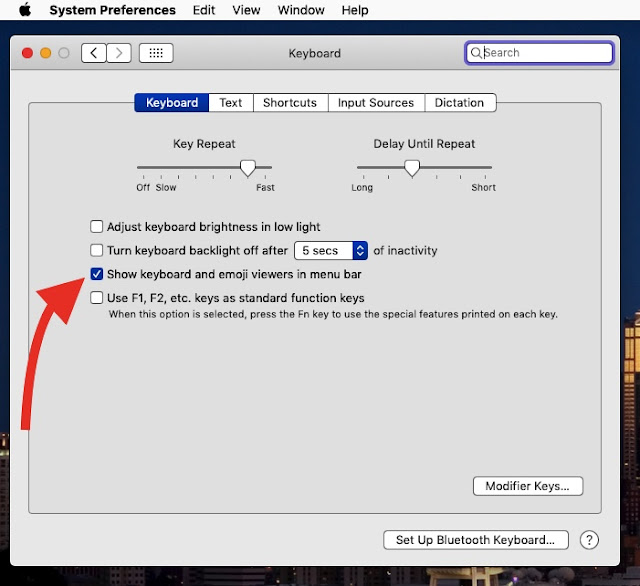Screen dimensions: 640x586
Task: Click the Modifier Keys... button
Action: (x=528, y=486)
